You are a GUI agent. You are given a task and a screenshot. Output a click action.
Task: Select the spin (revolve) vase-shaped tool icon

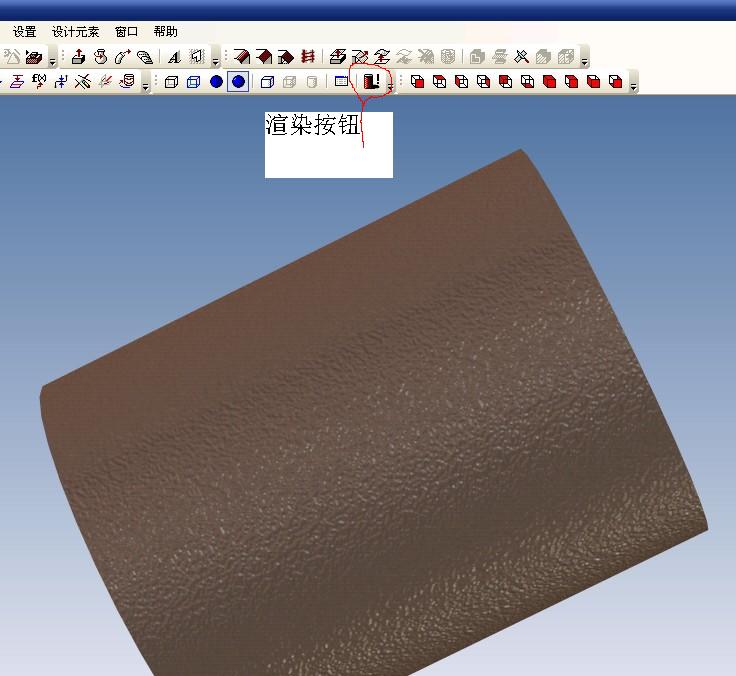coord(100,57)
